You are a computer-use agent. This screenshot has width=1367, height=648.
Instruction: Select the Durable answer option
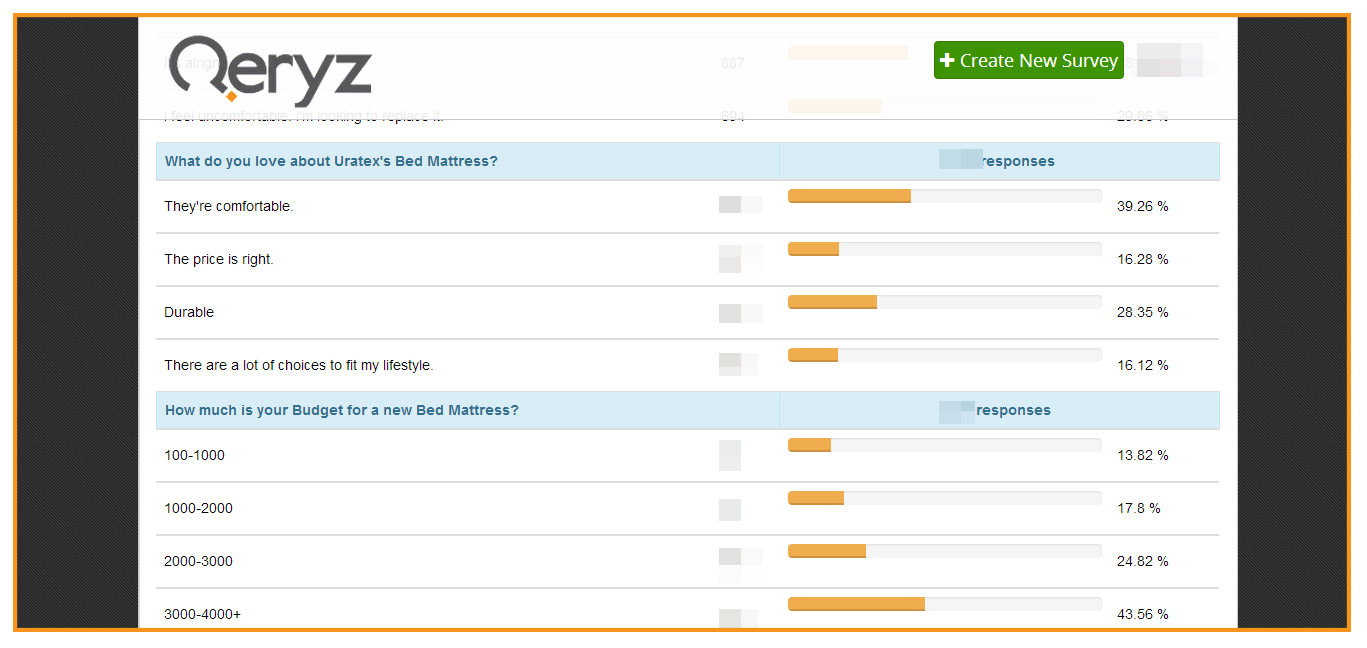(189, 311)
